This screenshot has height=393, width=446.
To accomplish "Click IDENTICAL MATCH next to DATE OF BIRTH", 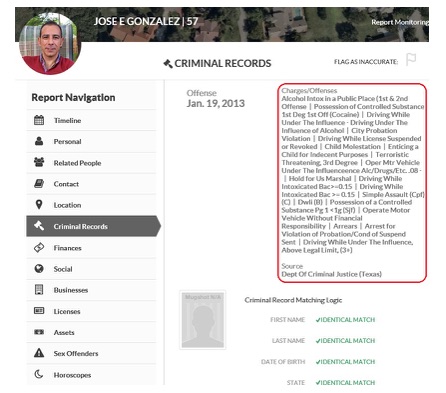I will (345, 362).
